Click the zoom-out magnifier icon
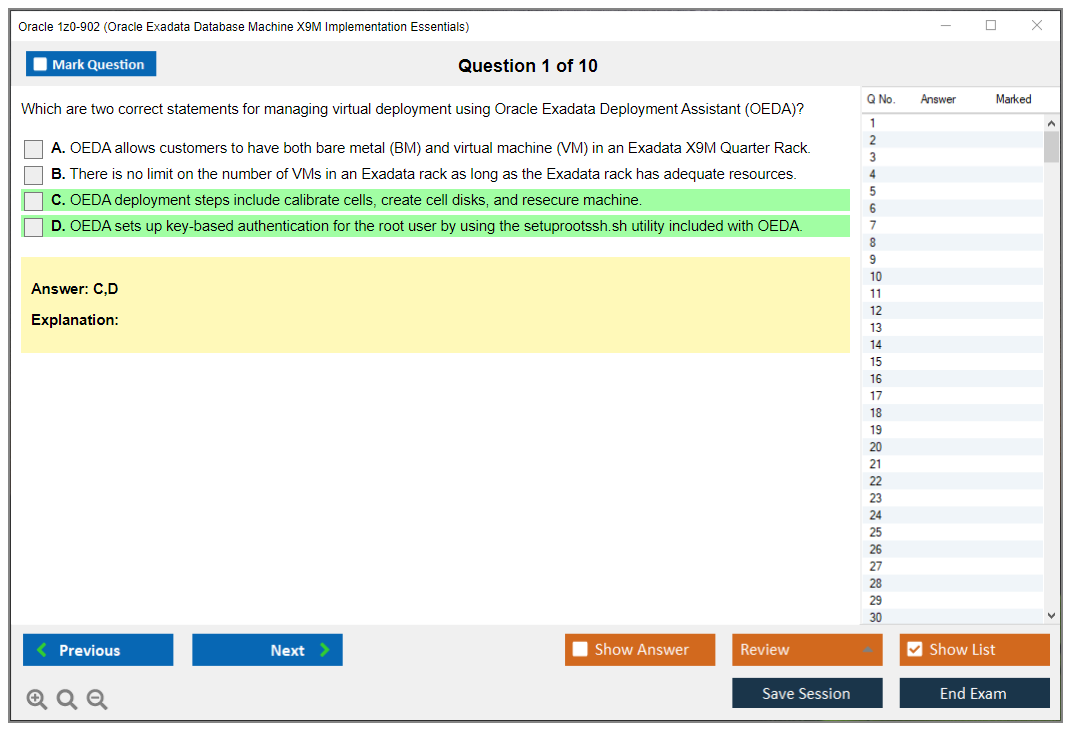The width and height of the screenshot is (1075, 735). click(x=96, y=699)
